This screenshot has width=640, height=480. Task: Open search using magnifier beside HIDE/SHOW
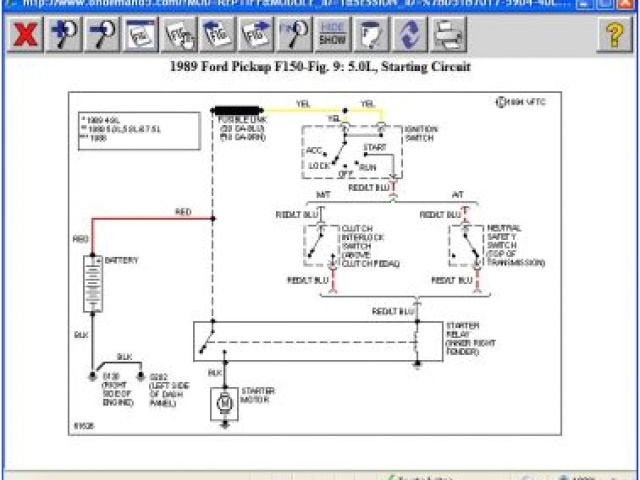coord(295,36)
